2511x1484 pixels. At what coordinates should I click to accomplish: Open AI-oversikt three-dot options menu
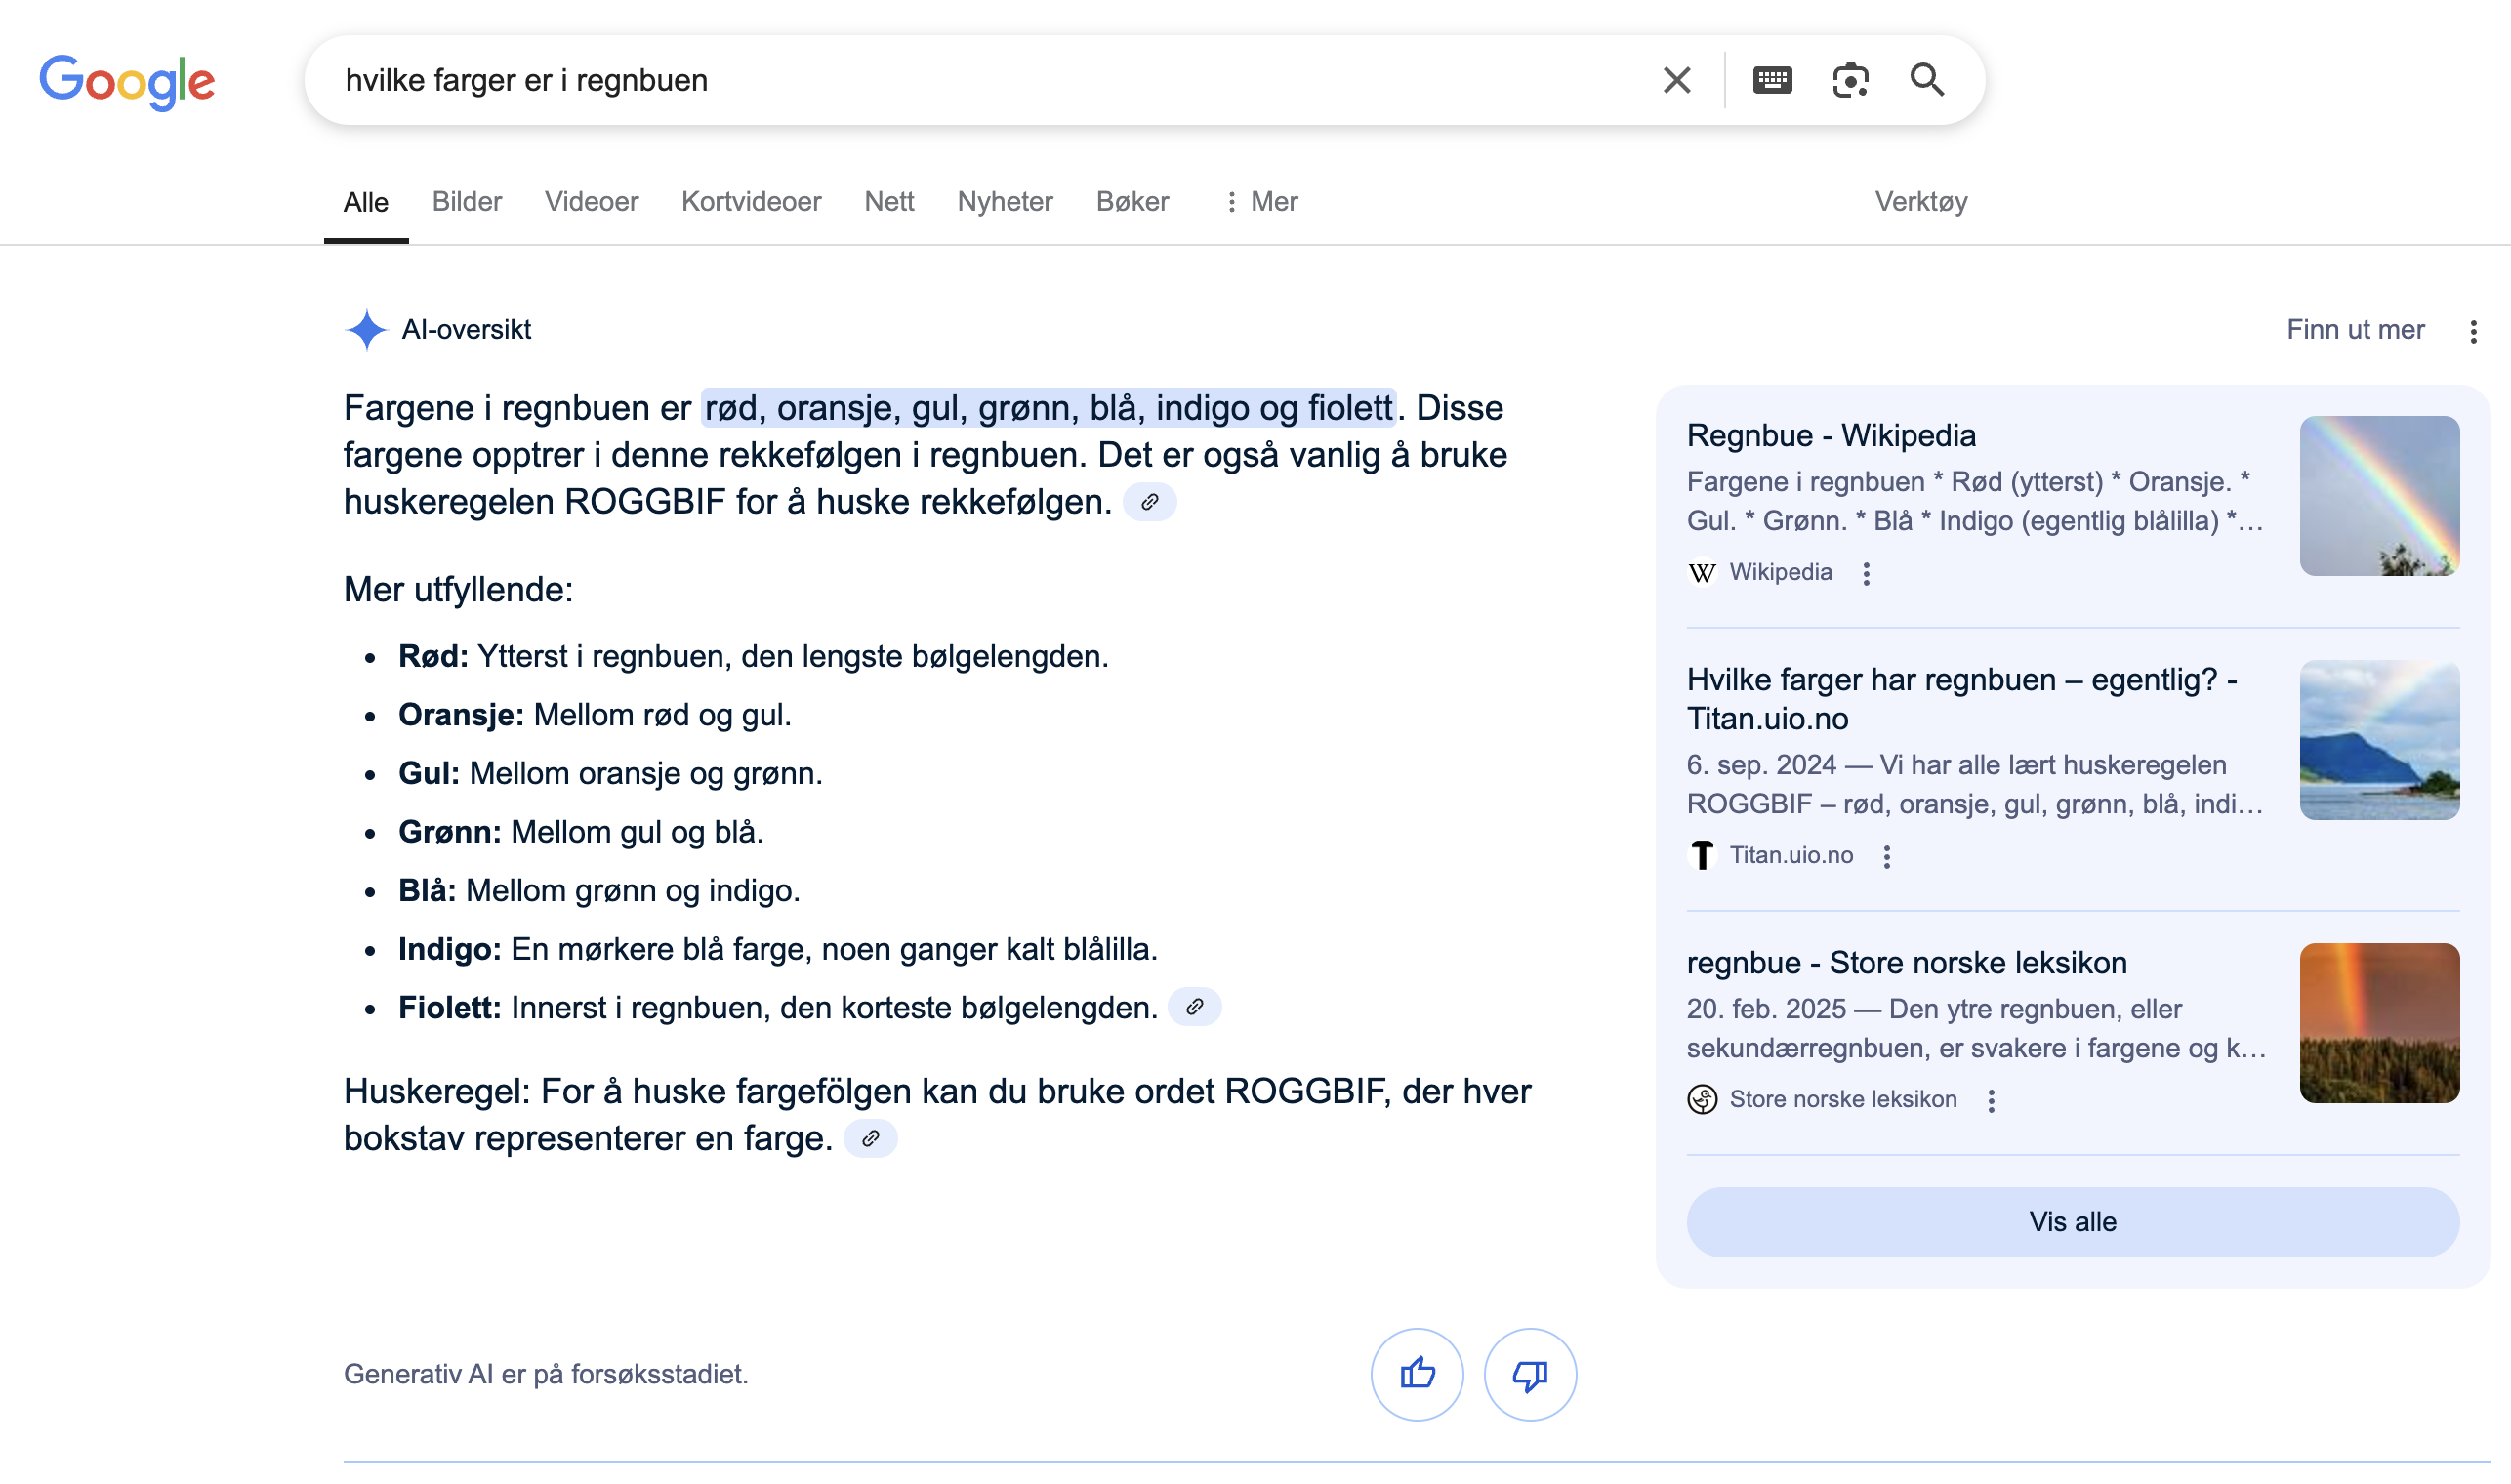[x=2472, y=331]
